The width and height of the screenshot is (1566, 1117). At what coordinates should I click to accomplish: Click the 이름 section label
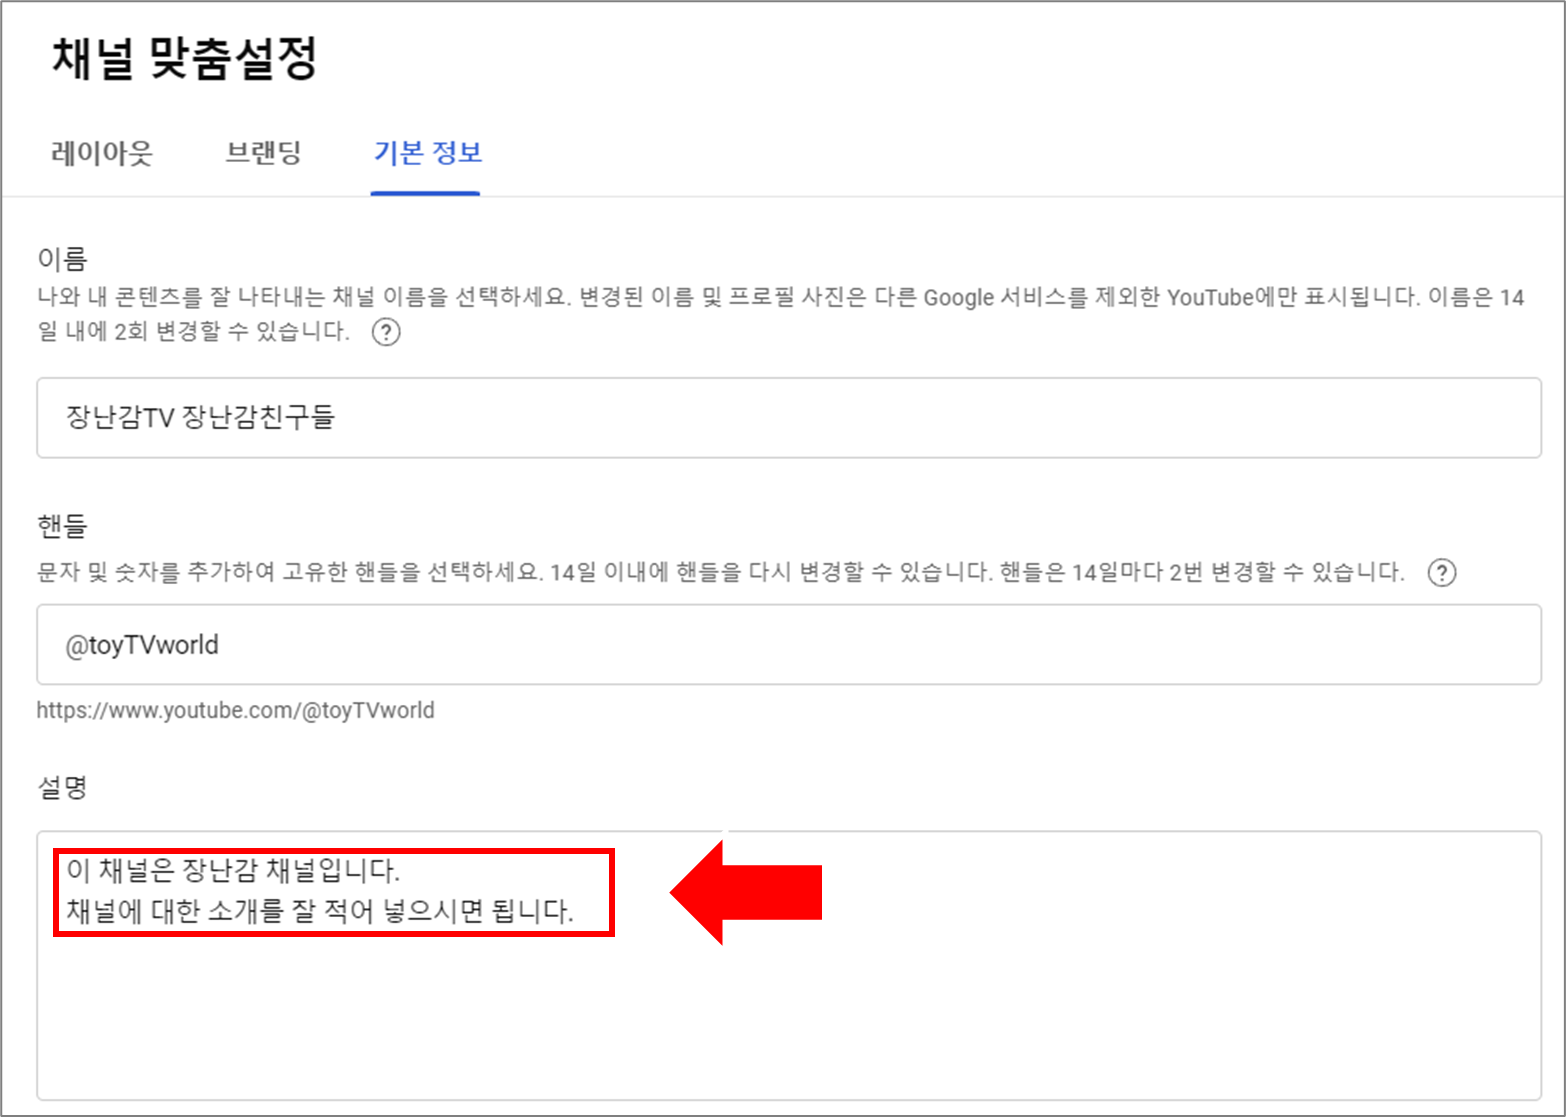point(62,259)
